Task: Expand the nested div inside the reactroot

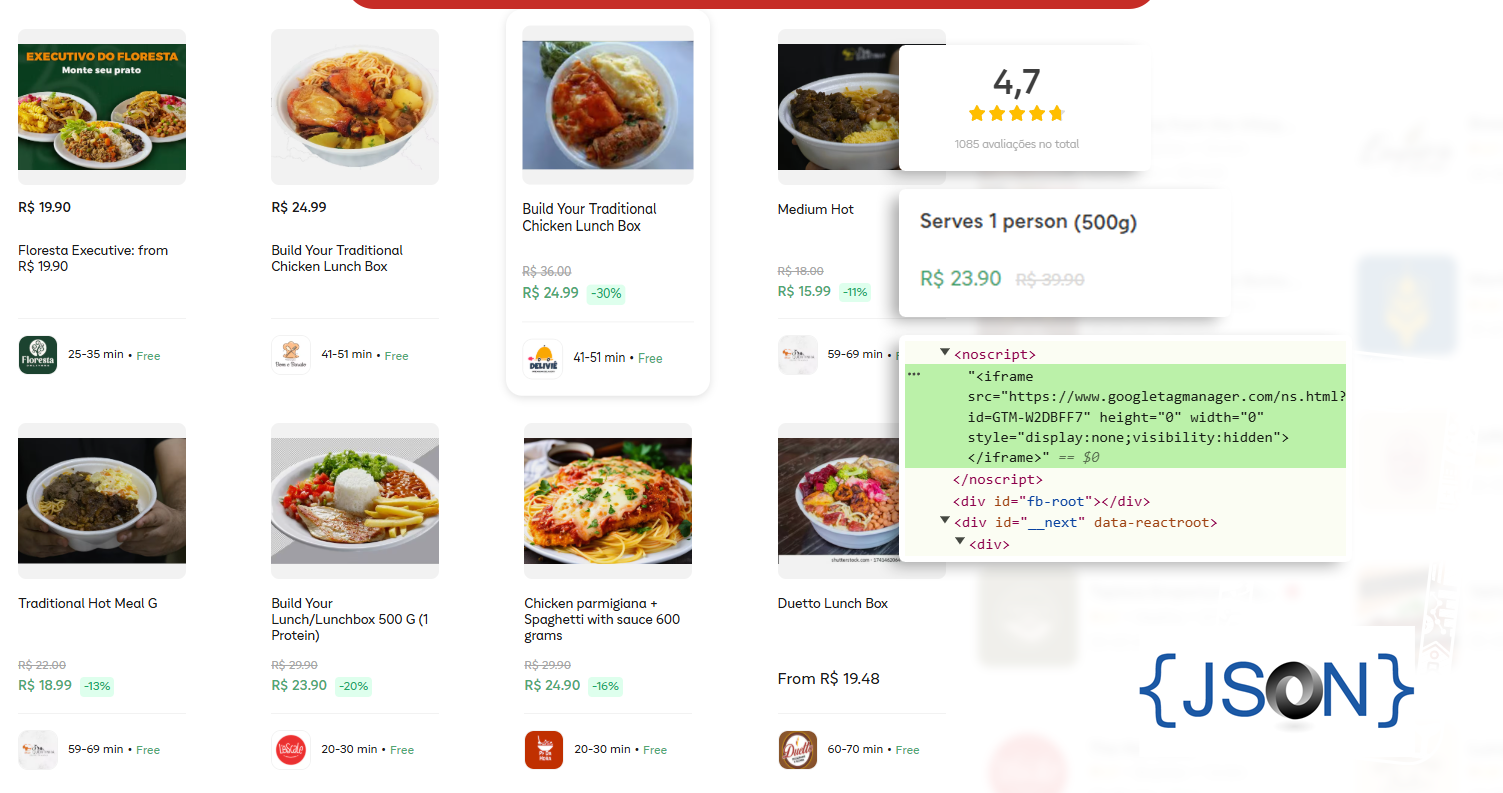Action: (960, 541)
